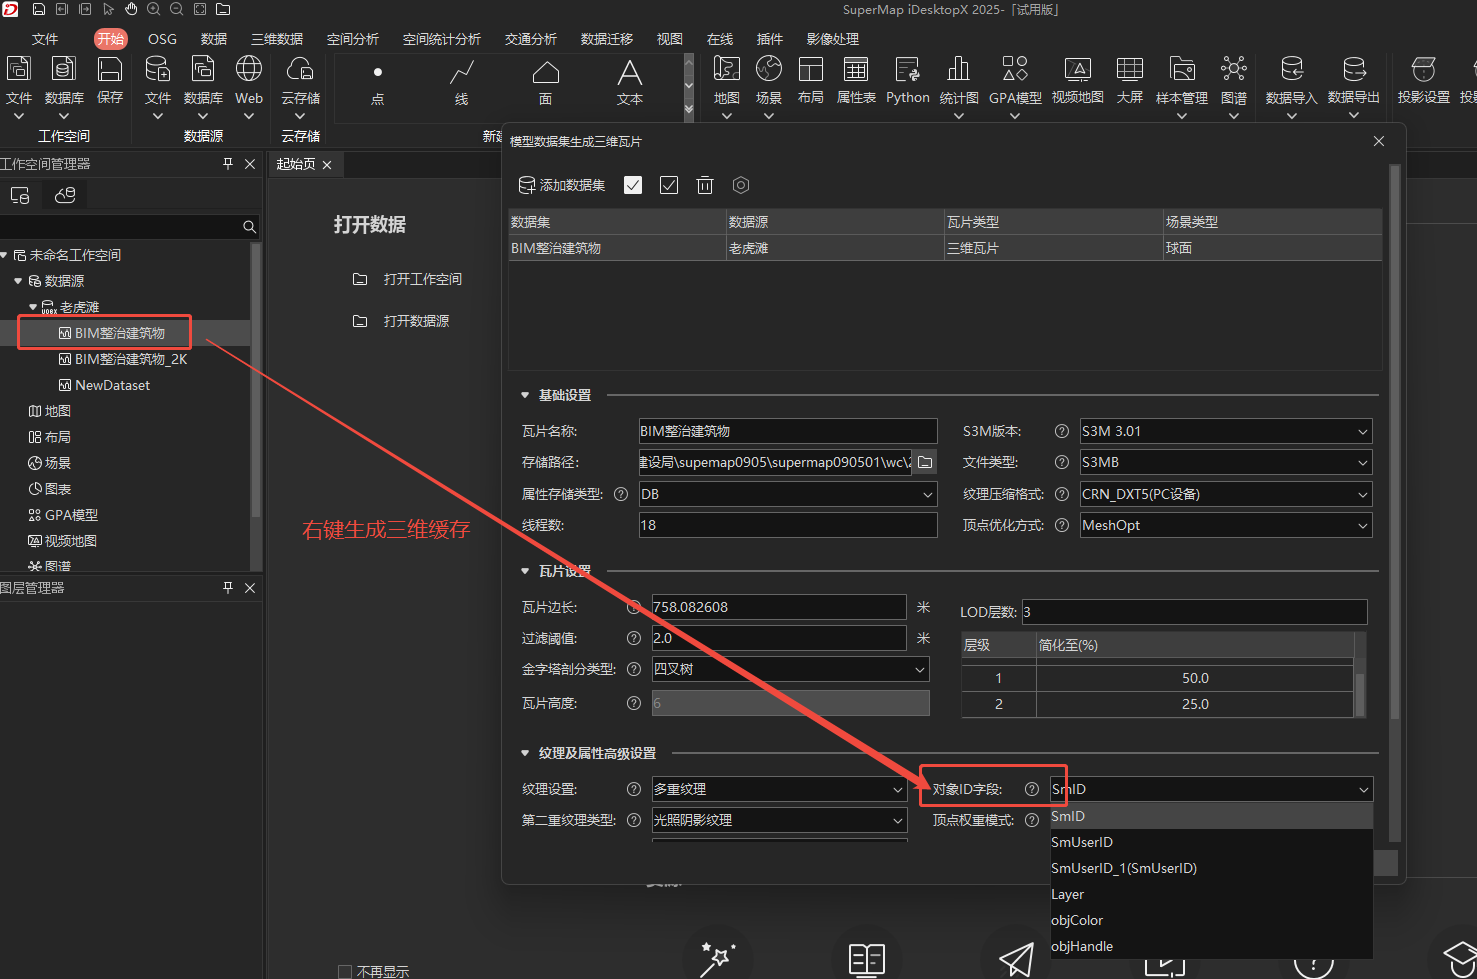The width and height of the screenshot is (1477, 979).
Task: Open the S3M版本 dropdown
Action: tap(1226, 431)
